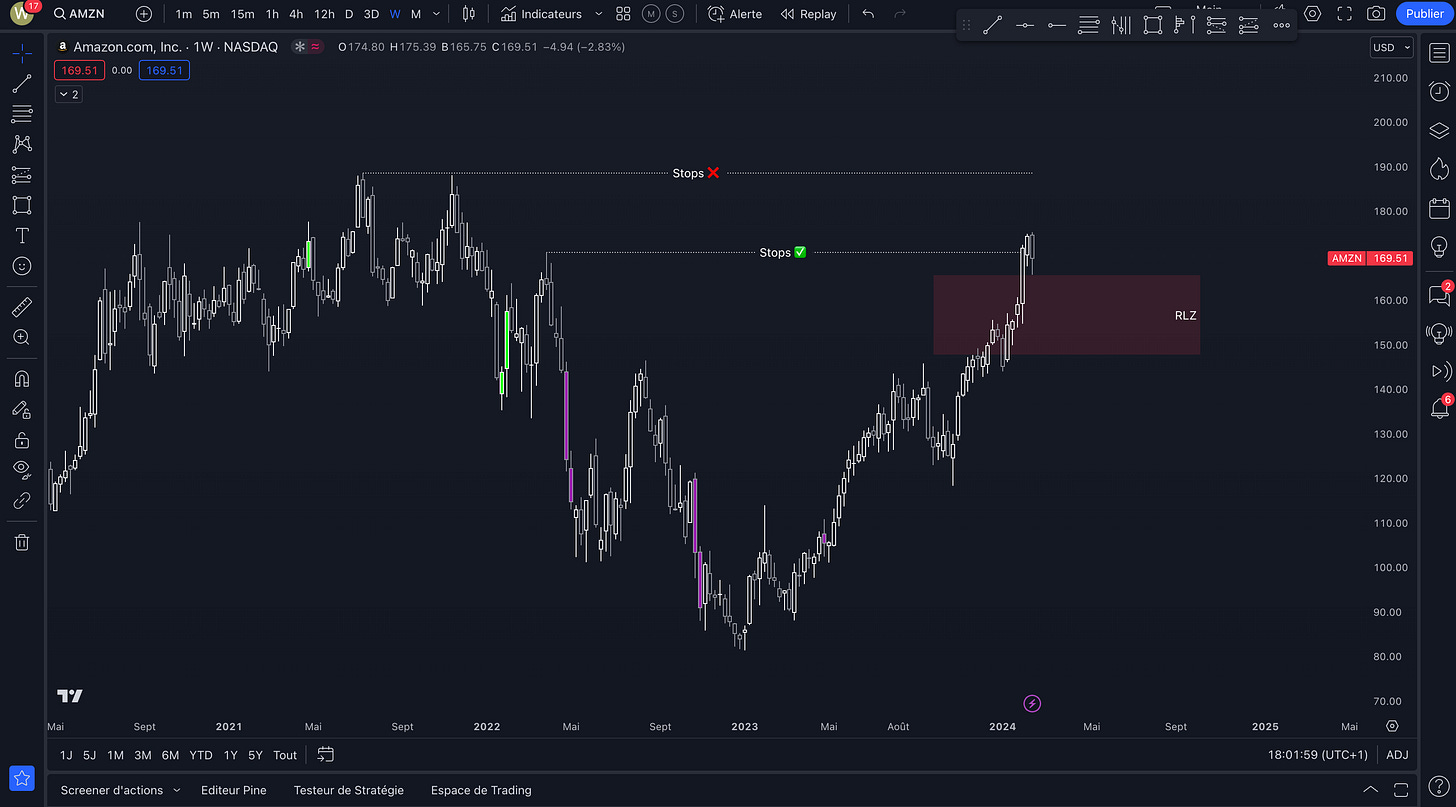The height and width of the screenshot is (807, 1456).
Task: Open the patterns drawing tools
Action: pyautogui.click(x=22, y=145)
